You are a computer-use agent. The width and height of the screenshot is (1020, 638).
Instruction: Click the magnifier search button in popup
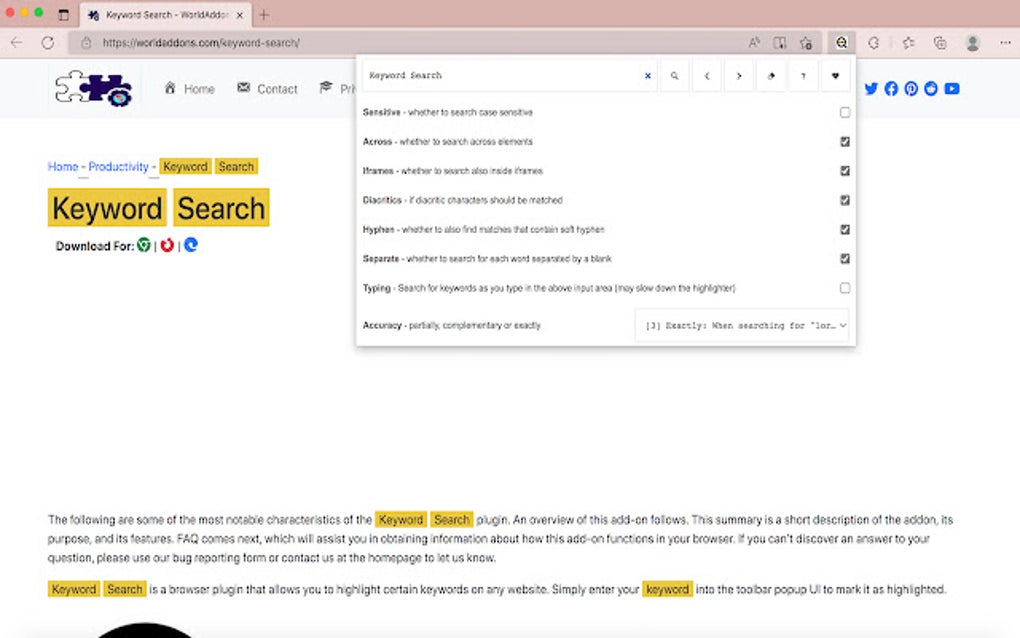click(675, 75)
